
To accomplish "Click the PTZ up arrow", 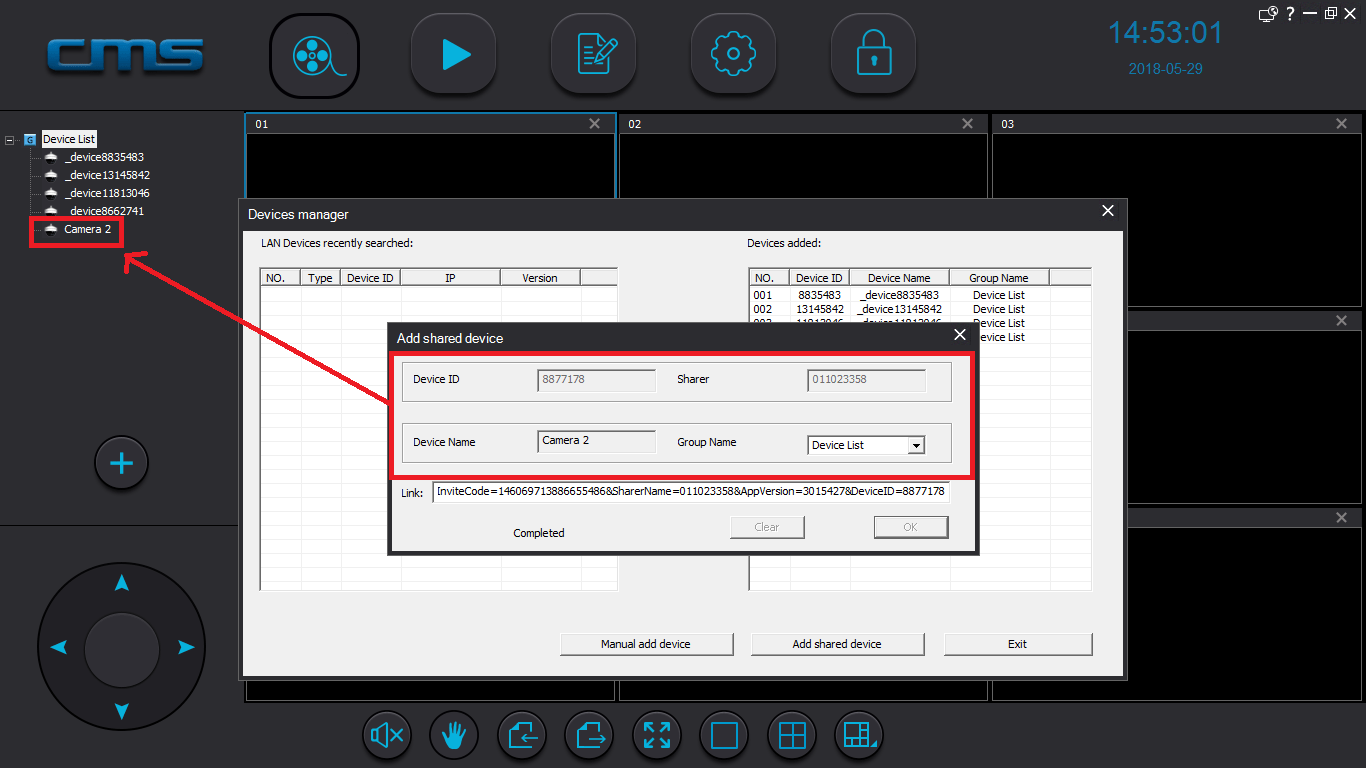I will point(121,583).
